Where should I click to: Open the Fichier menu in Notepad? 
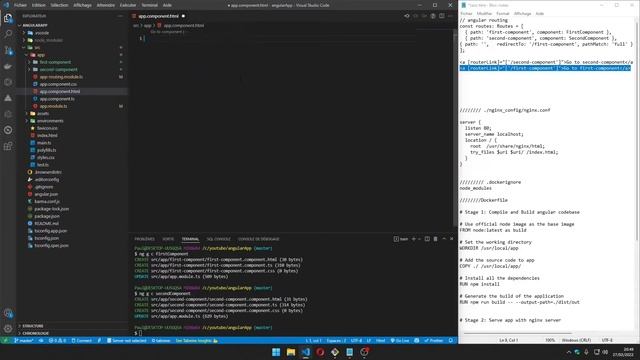[466, 13]
